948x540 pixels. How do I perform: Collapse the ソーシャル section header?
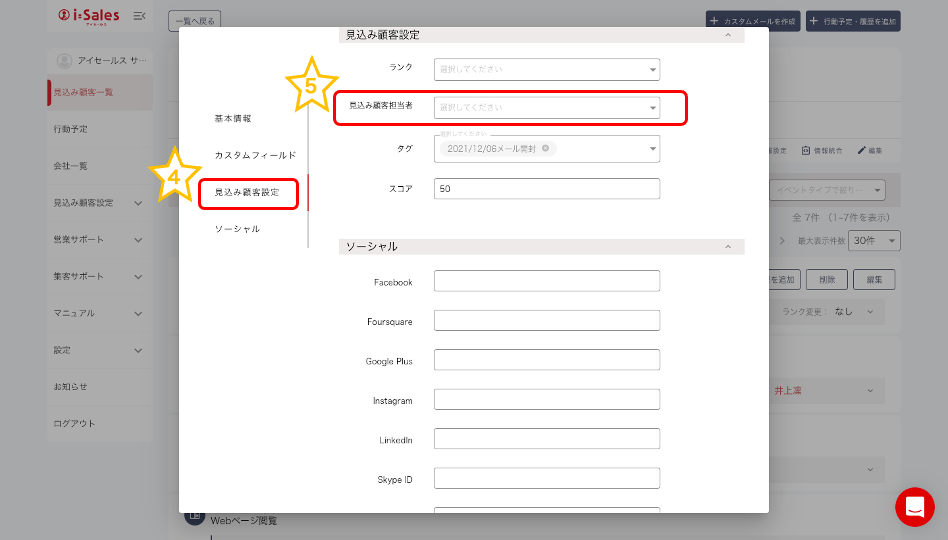[727, 246]
